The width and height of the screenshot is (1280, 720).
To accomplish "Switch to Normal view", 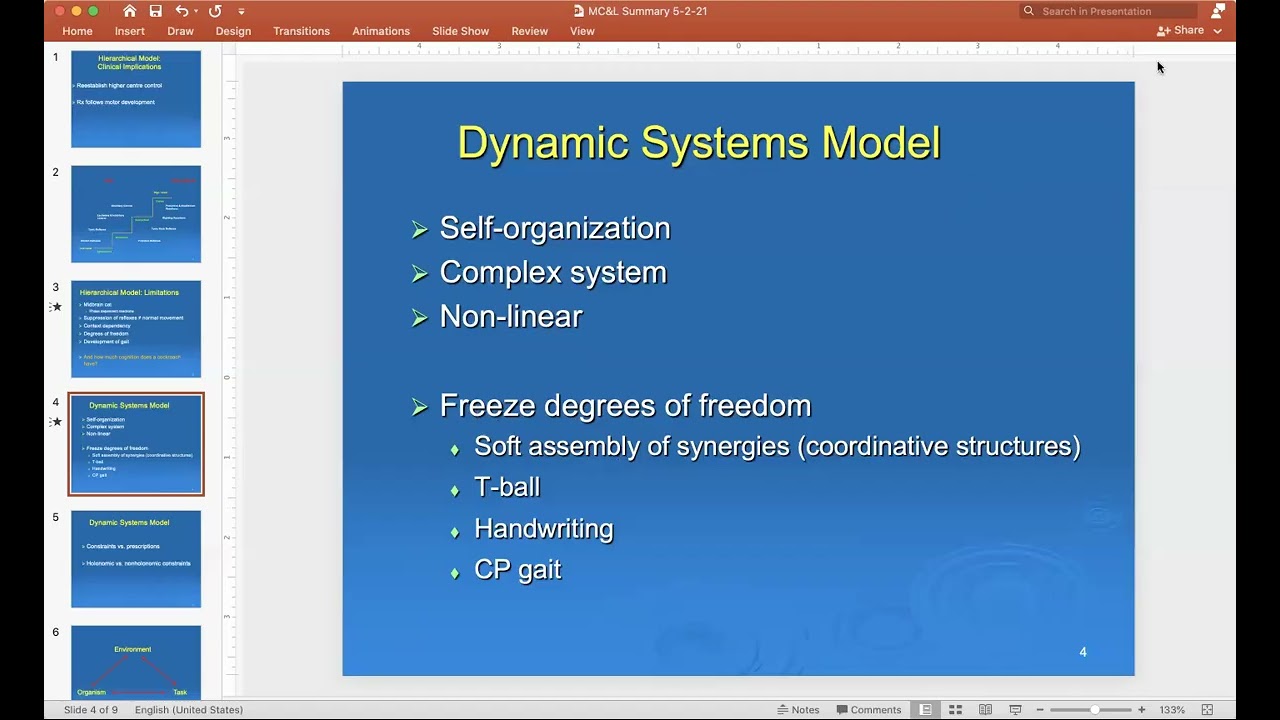I will coord(926,710).
